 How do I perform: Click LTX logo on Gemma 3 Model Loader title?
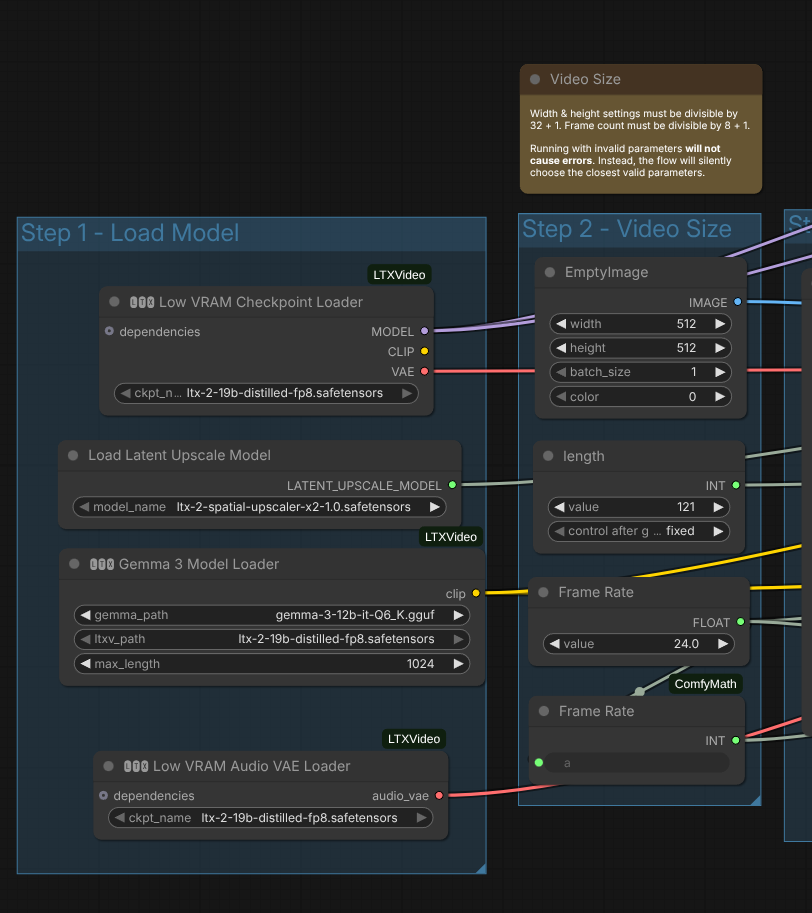102,564
